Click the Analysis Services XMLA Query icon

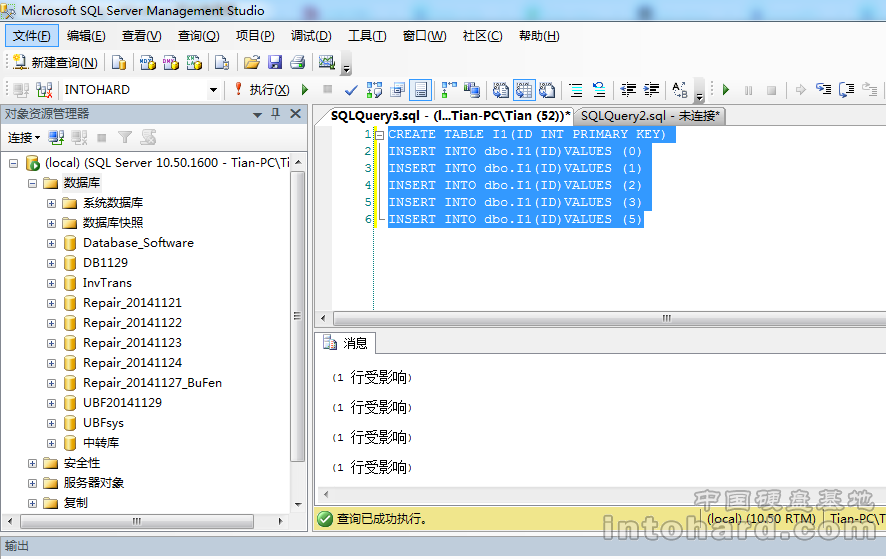[194, 62]
